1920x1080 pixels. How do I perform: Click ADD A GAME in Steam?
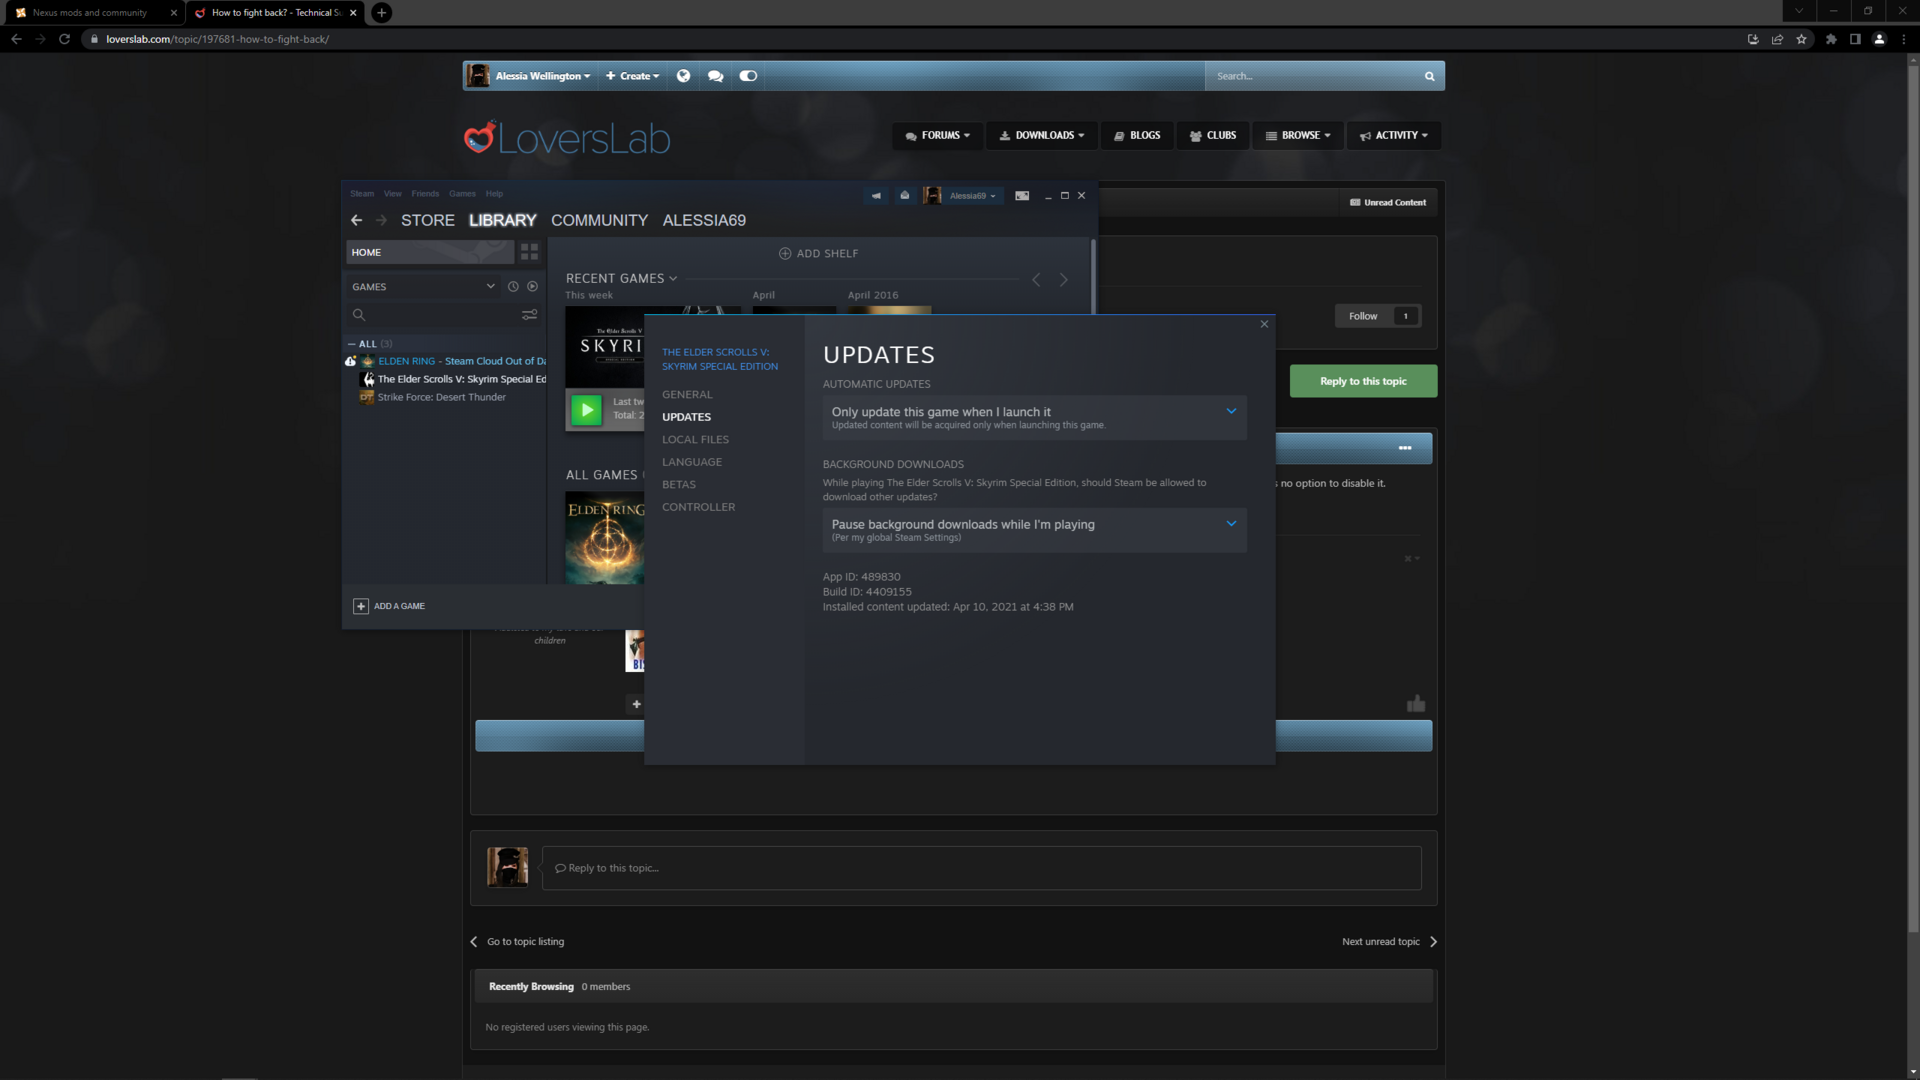coord(389,606)
